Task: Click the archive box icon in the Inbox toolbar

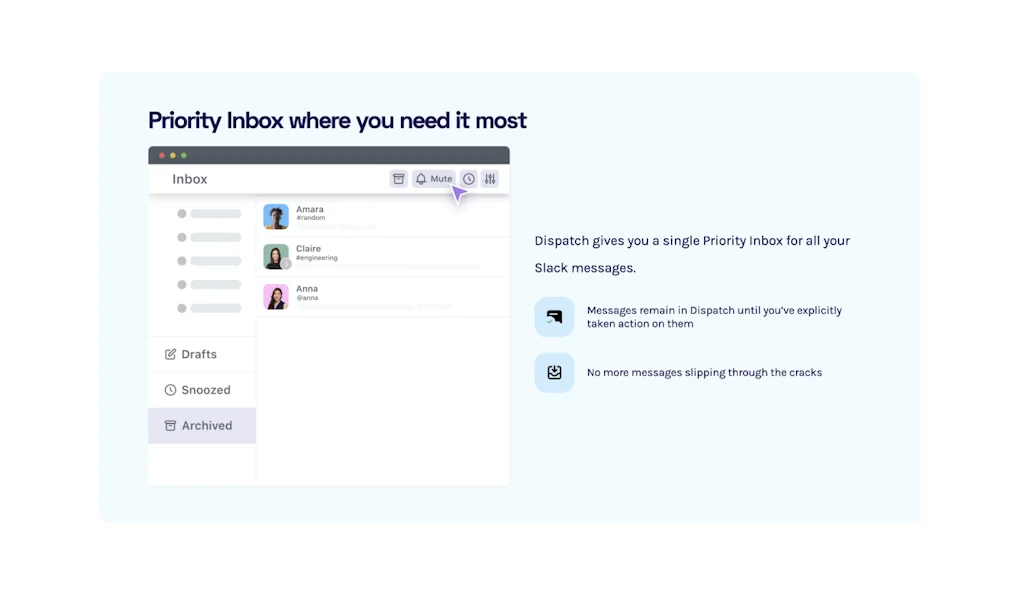Action: [398, 179]
